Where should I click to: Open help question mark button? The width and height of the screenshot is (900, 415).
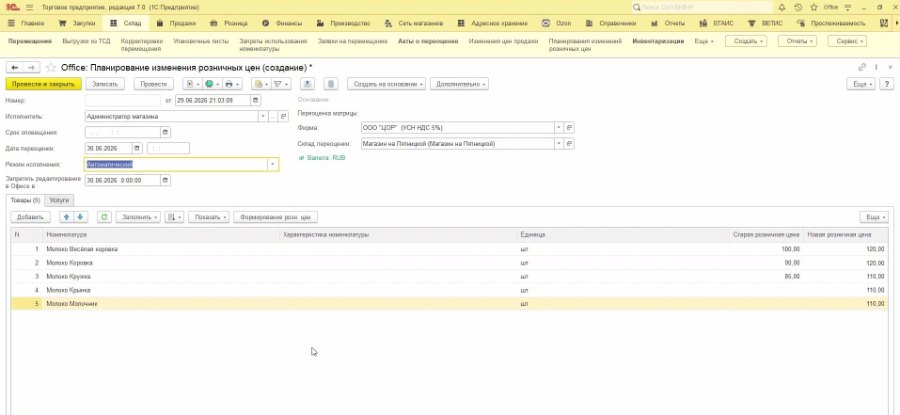[887, 84]
